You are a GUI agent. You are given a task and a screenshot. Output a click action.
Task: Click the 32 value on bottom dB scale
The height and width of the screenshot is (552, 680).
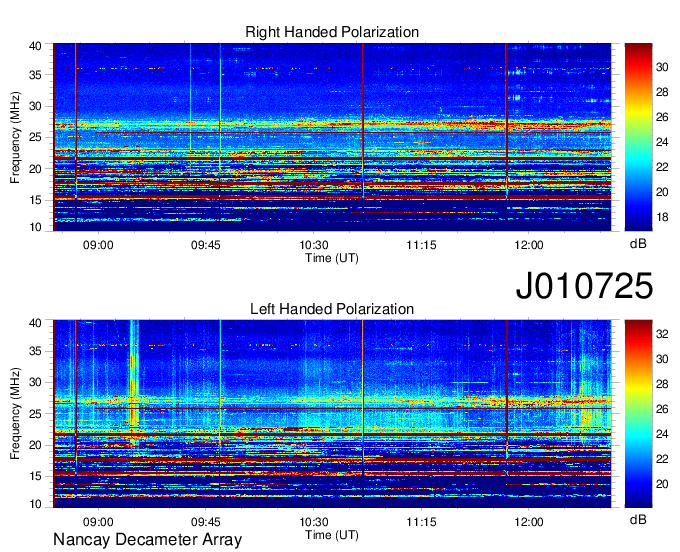(662, 334)
